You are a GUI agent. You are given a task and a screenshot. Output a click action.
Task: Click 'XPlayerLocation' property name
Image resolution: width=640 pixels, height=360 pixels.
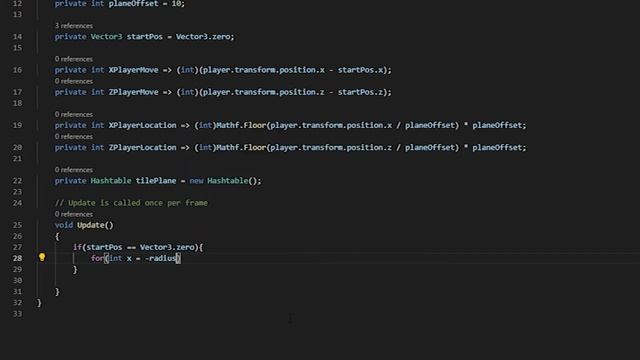[142, 125]
